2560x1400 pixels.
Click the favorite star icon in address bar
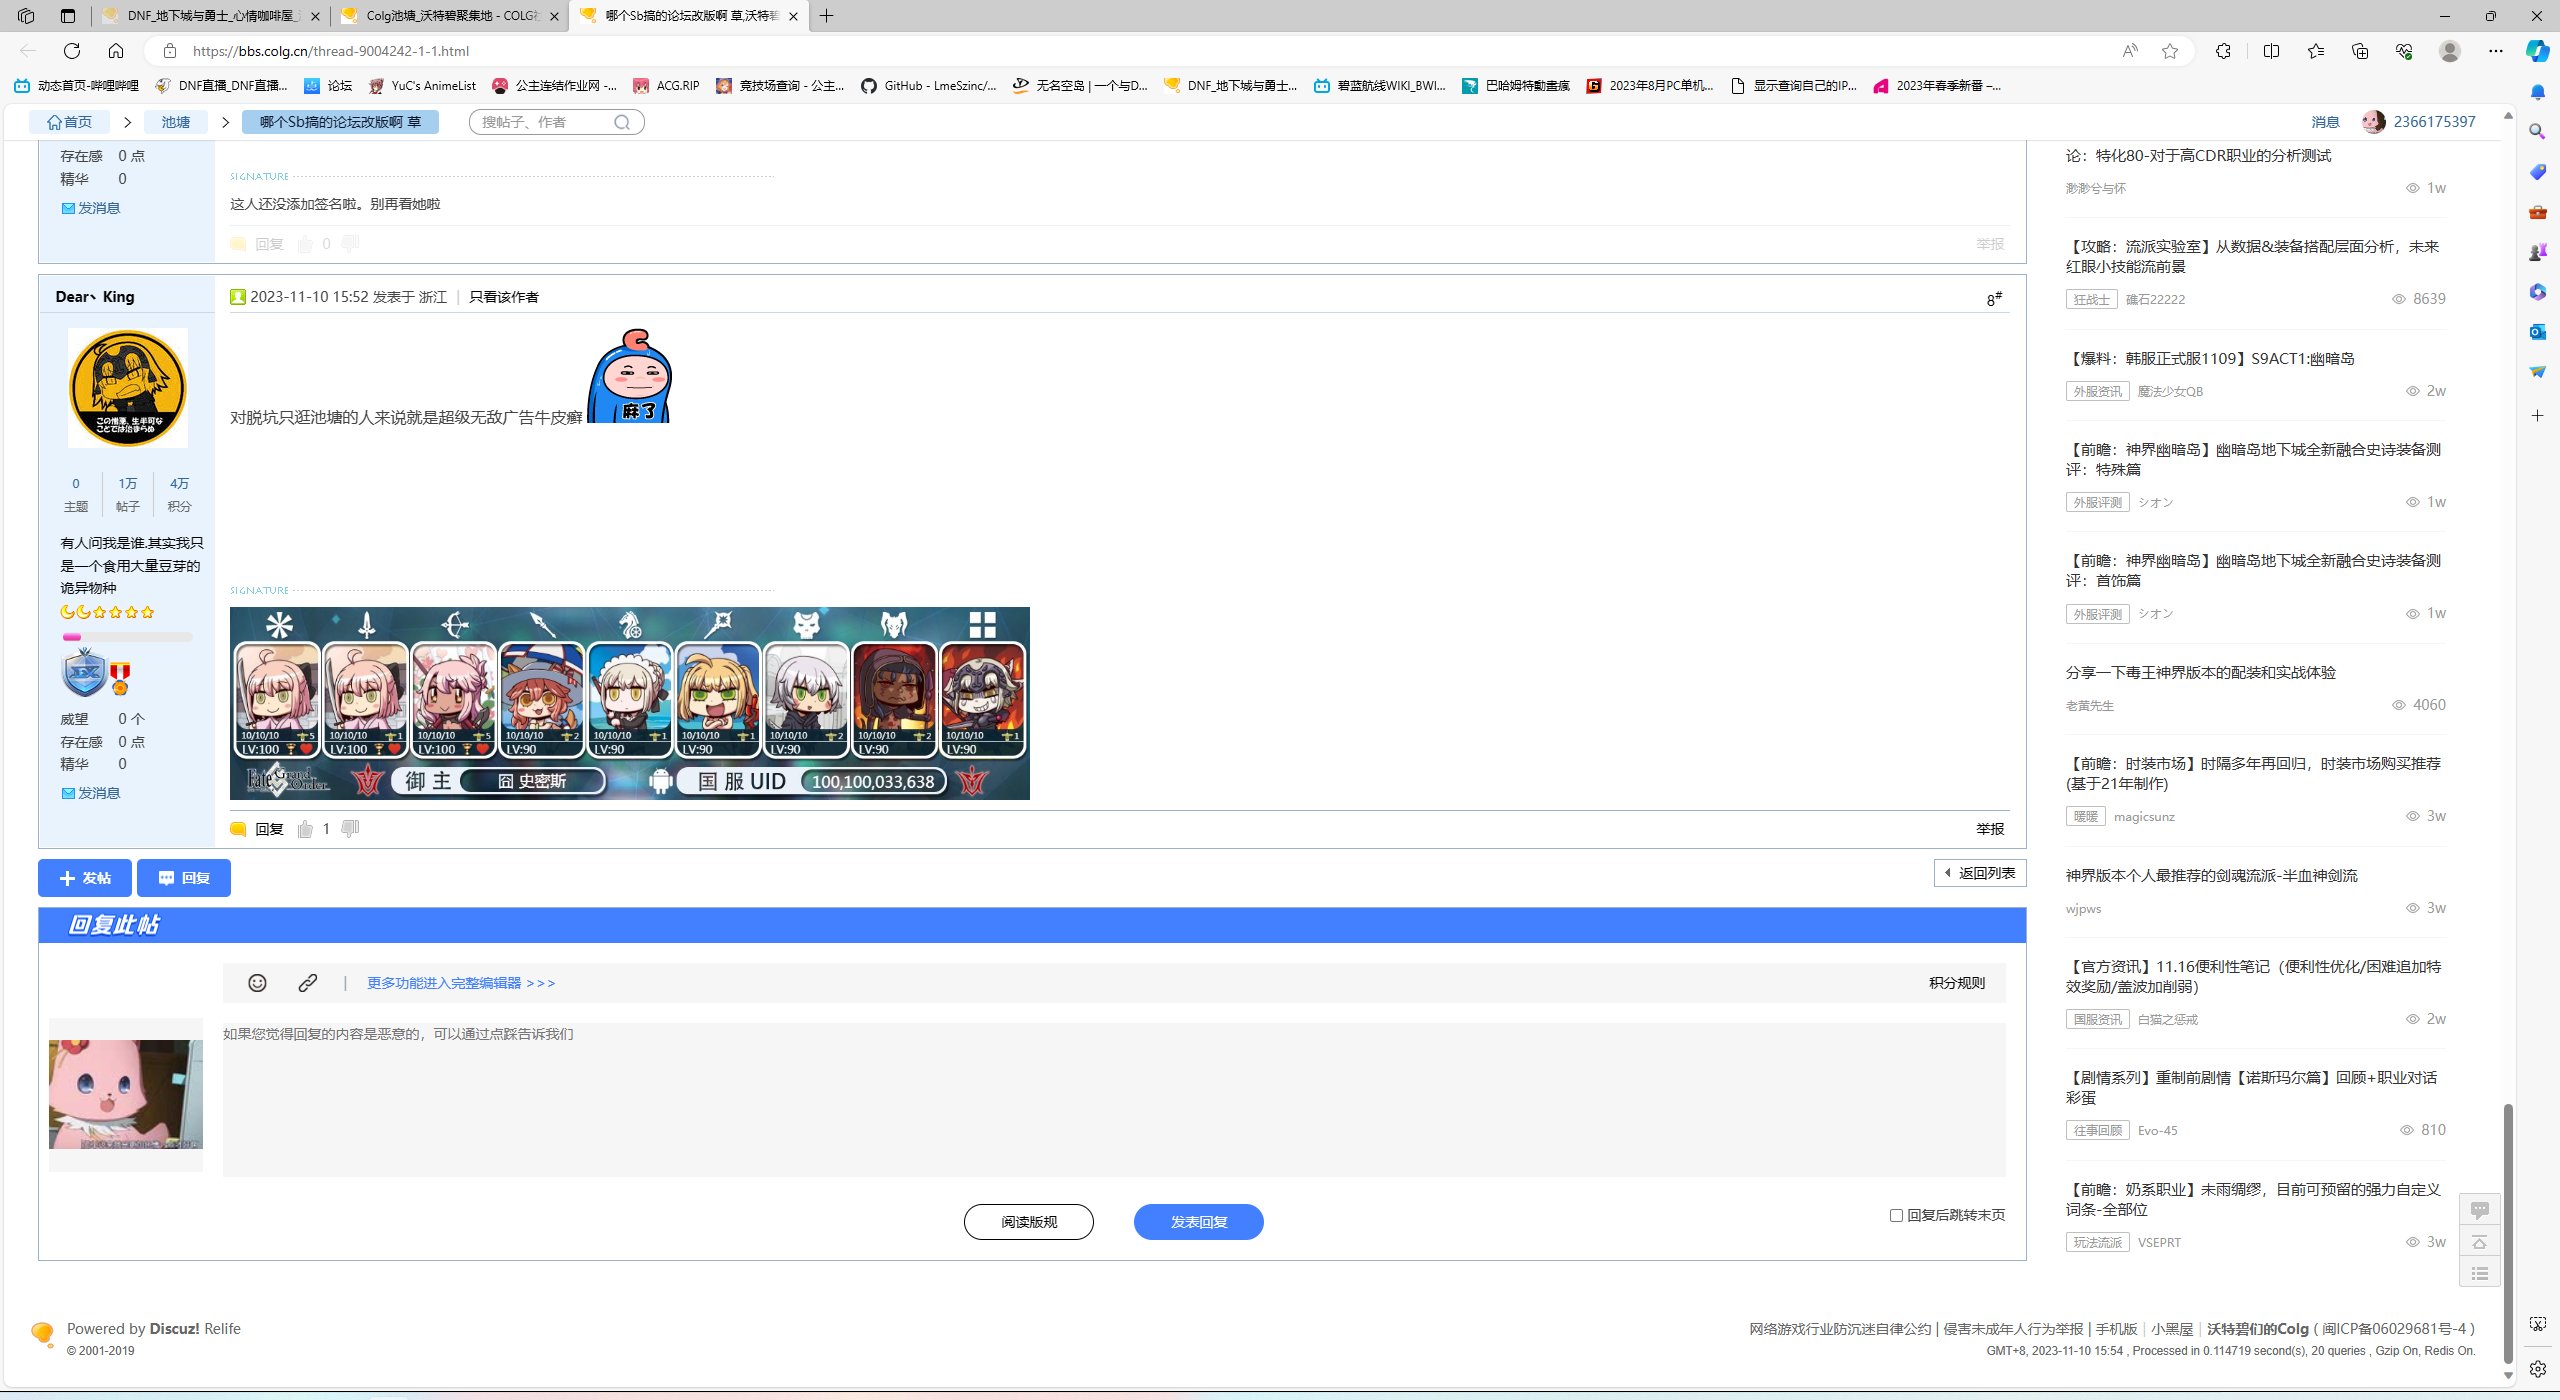(2170, 51)
